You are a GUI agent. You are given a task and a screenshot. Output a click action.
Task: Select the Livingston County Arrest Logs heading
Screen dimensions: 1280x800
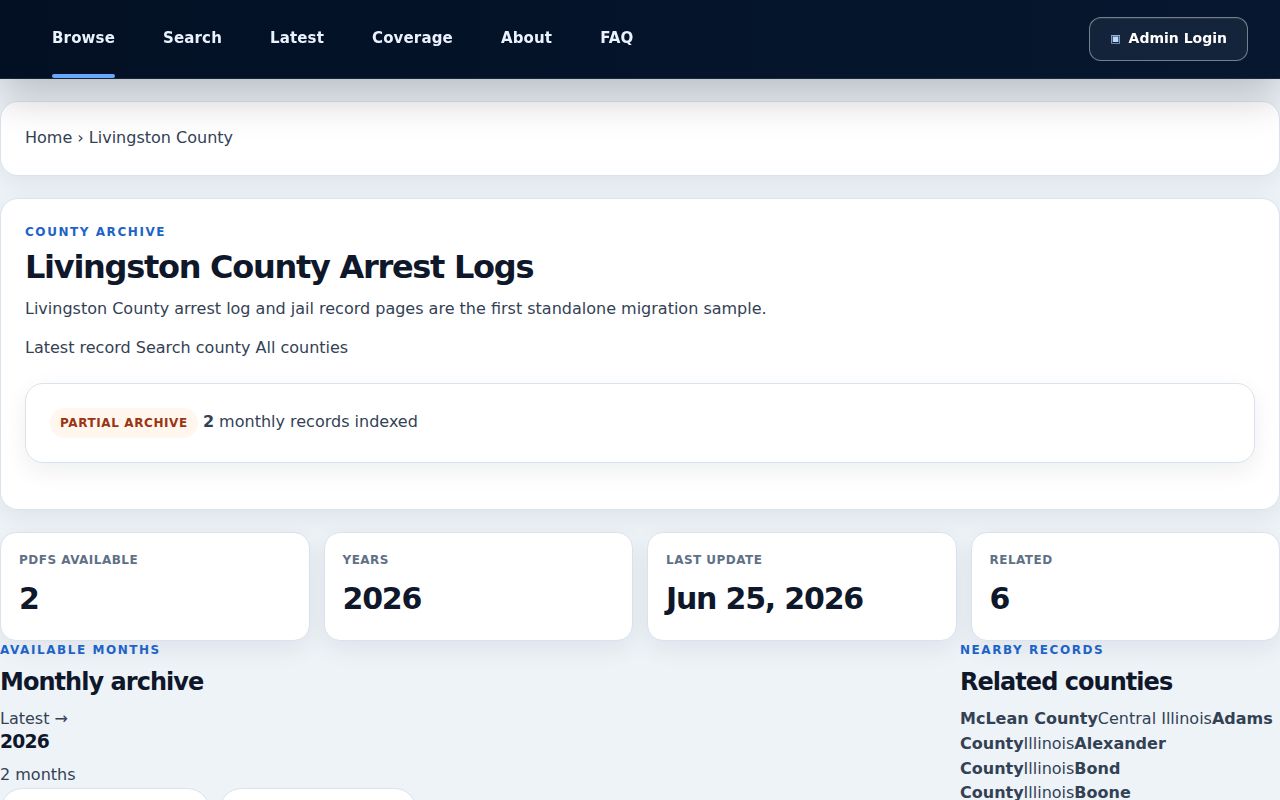[x=279, y=267]
